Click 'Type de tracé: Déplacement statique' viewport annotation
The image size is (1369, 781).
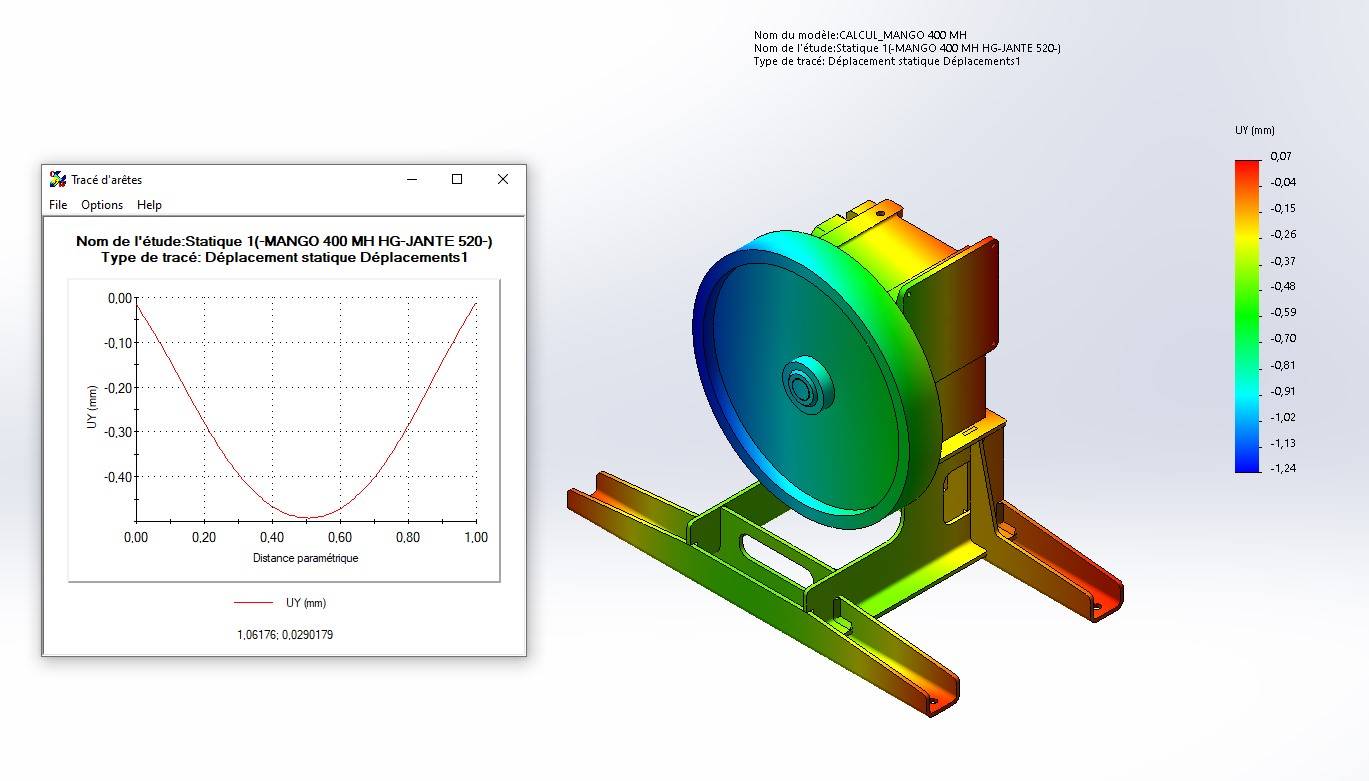887,61
